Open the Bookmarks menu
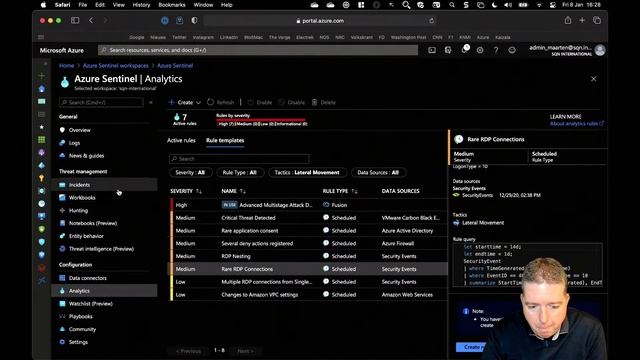This screenshot has width=640, height=360. pos(172,5)
